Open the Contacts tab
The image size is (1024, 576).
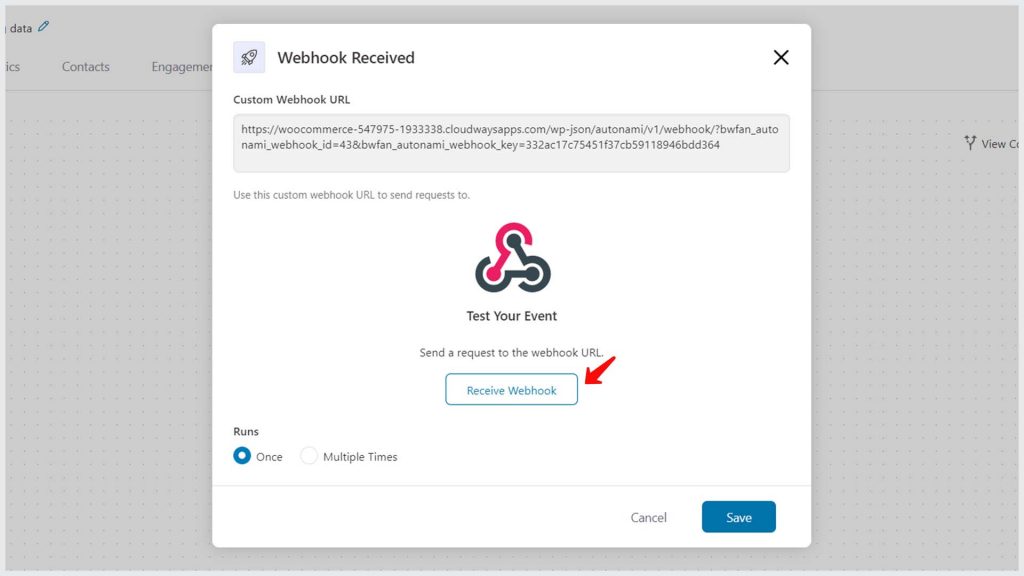[x=86, y=67]
